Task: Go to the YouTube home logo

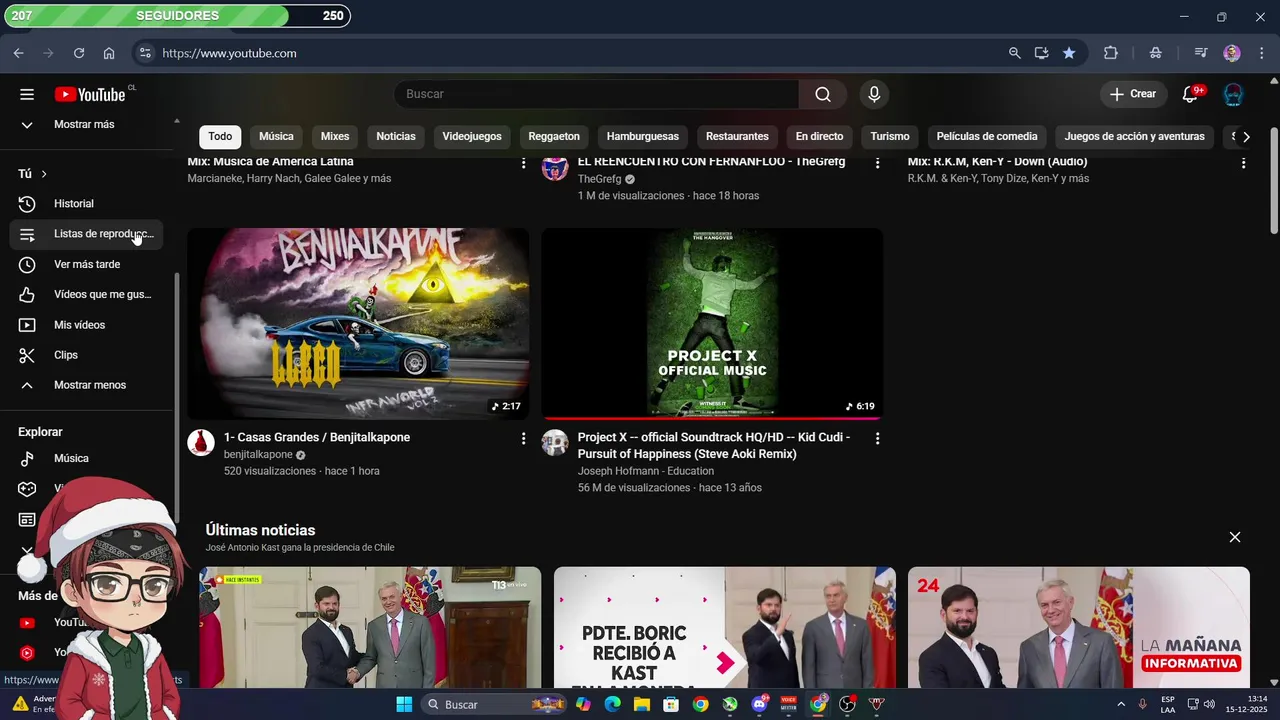Action: click(x=90, y=94)
